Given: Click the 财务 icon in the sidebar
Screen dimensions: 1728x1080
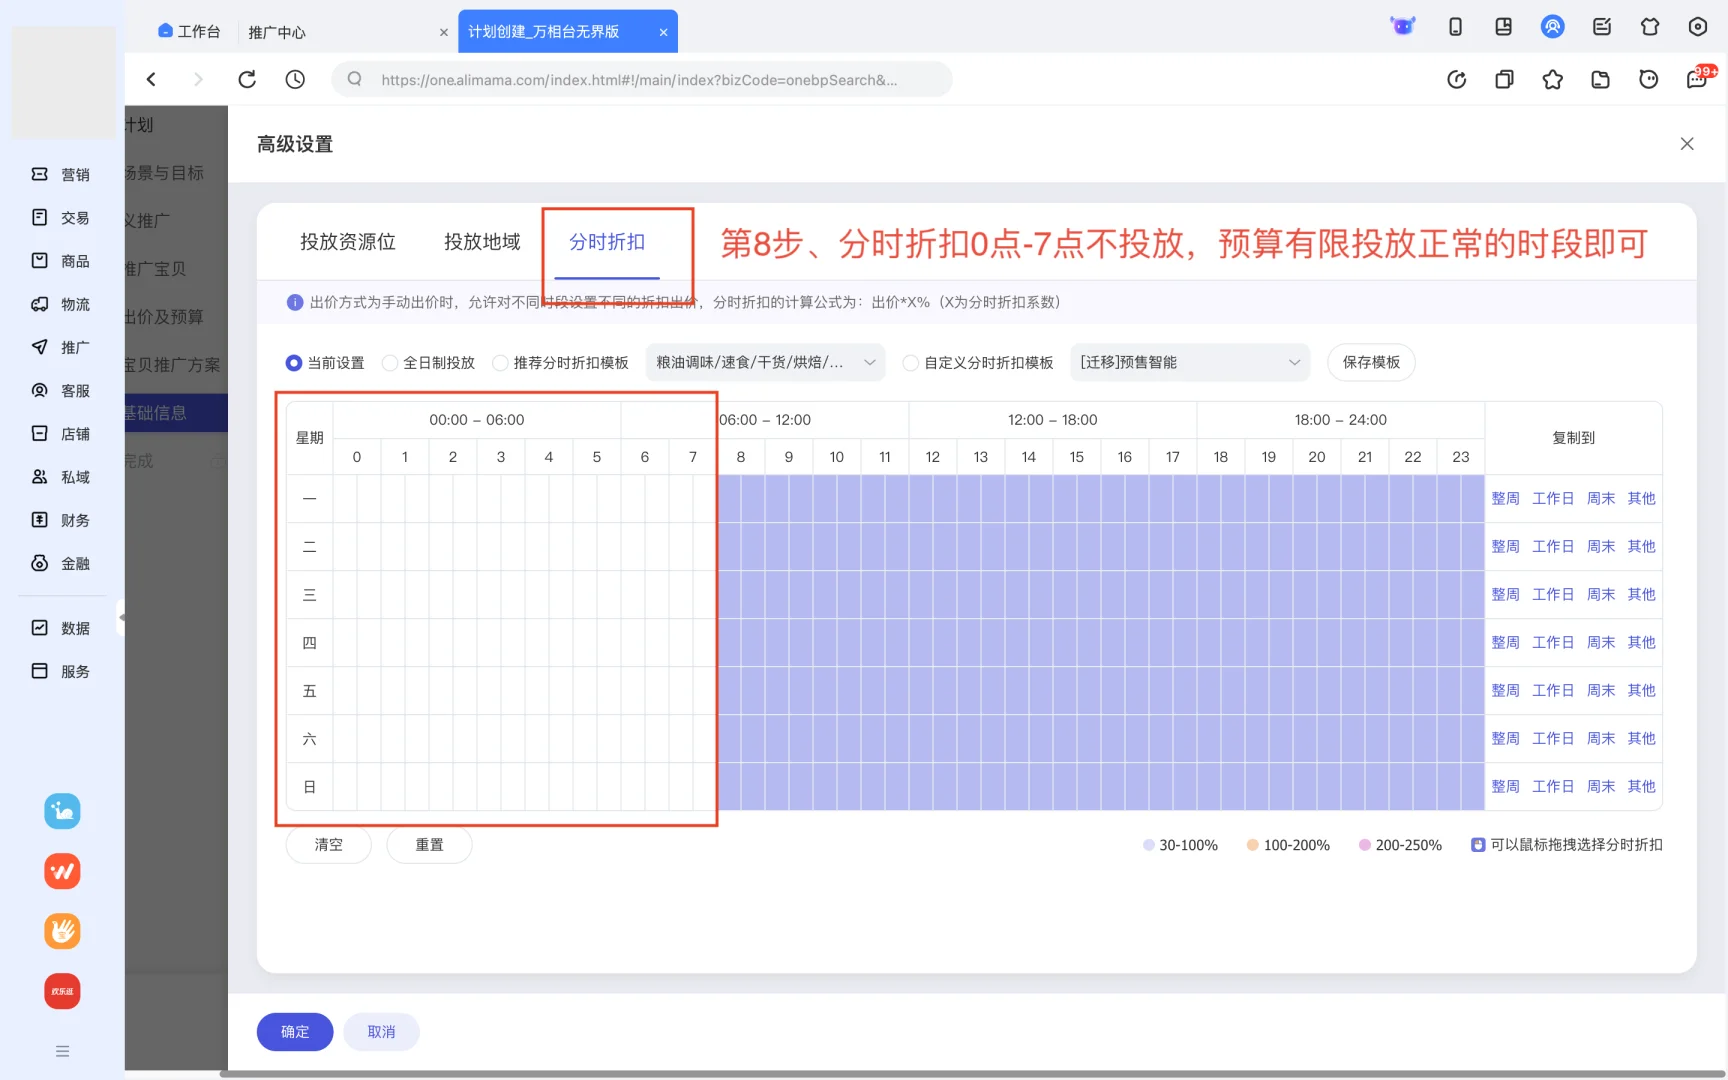Looking at the screenshot, I should coord(62,520).
